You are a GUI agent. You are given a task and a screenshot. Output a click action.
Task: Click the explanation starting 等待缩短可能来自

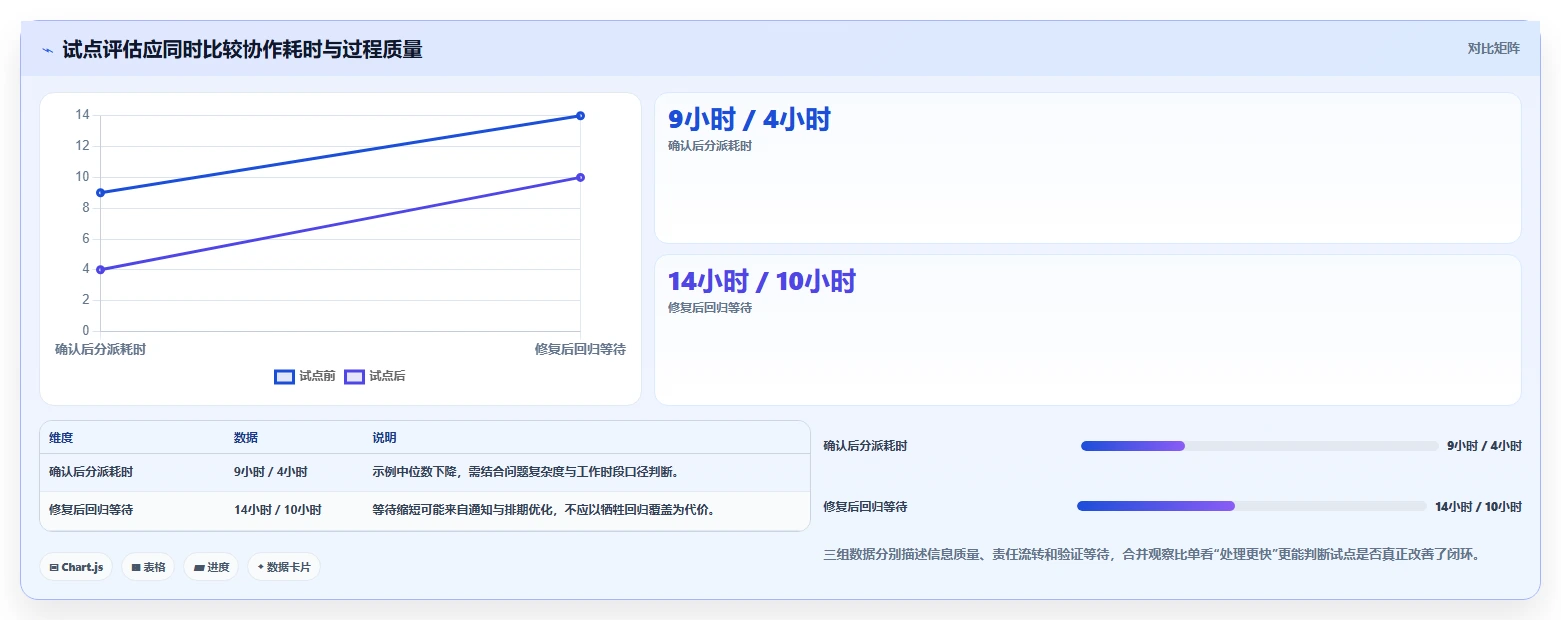click(547, 510)
